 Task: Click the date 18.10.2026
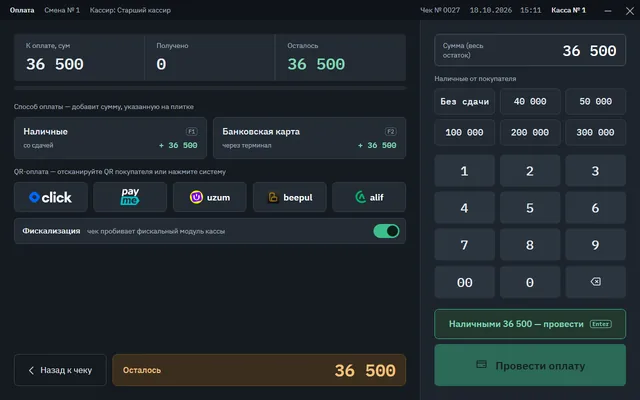pyautogui.click(x=491, y=10)
